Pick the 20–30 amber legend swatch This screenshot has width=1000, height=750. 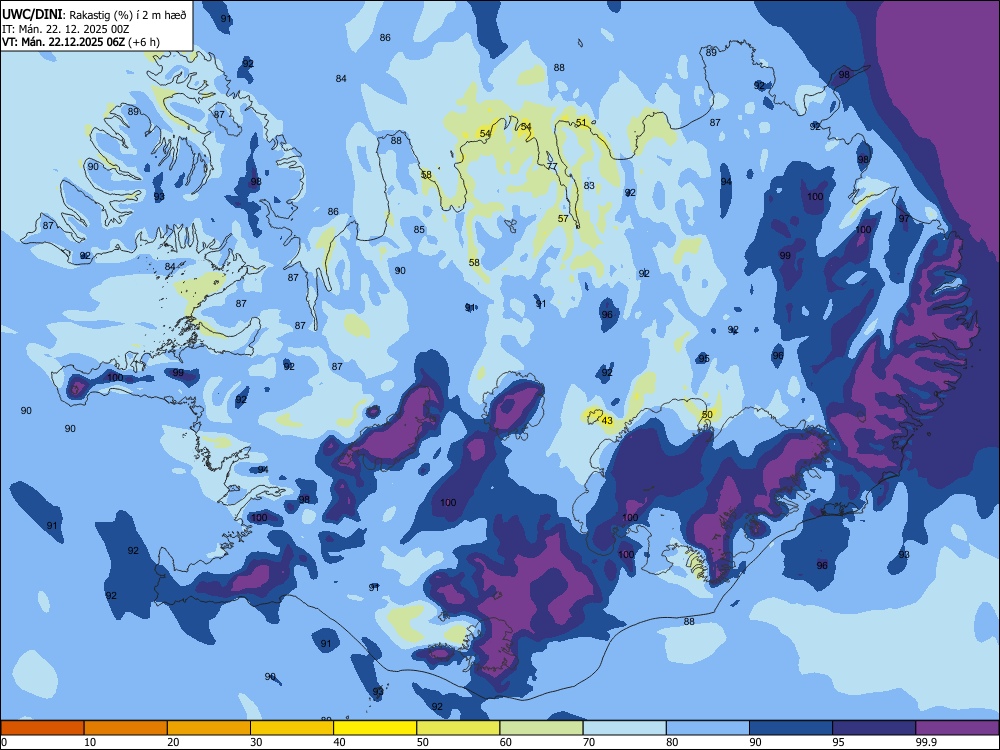click(209, 728)
